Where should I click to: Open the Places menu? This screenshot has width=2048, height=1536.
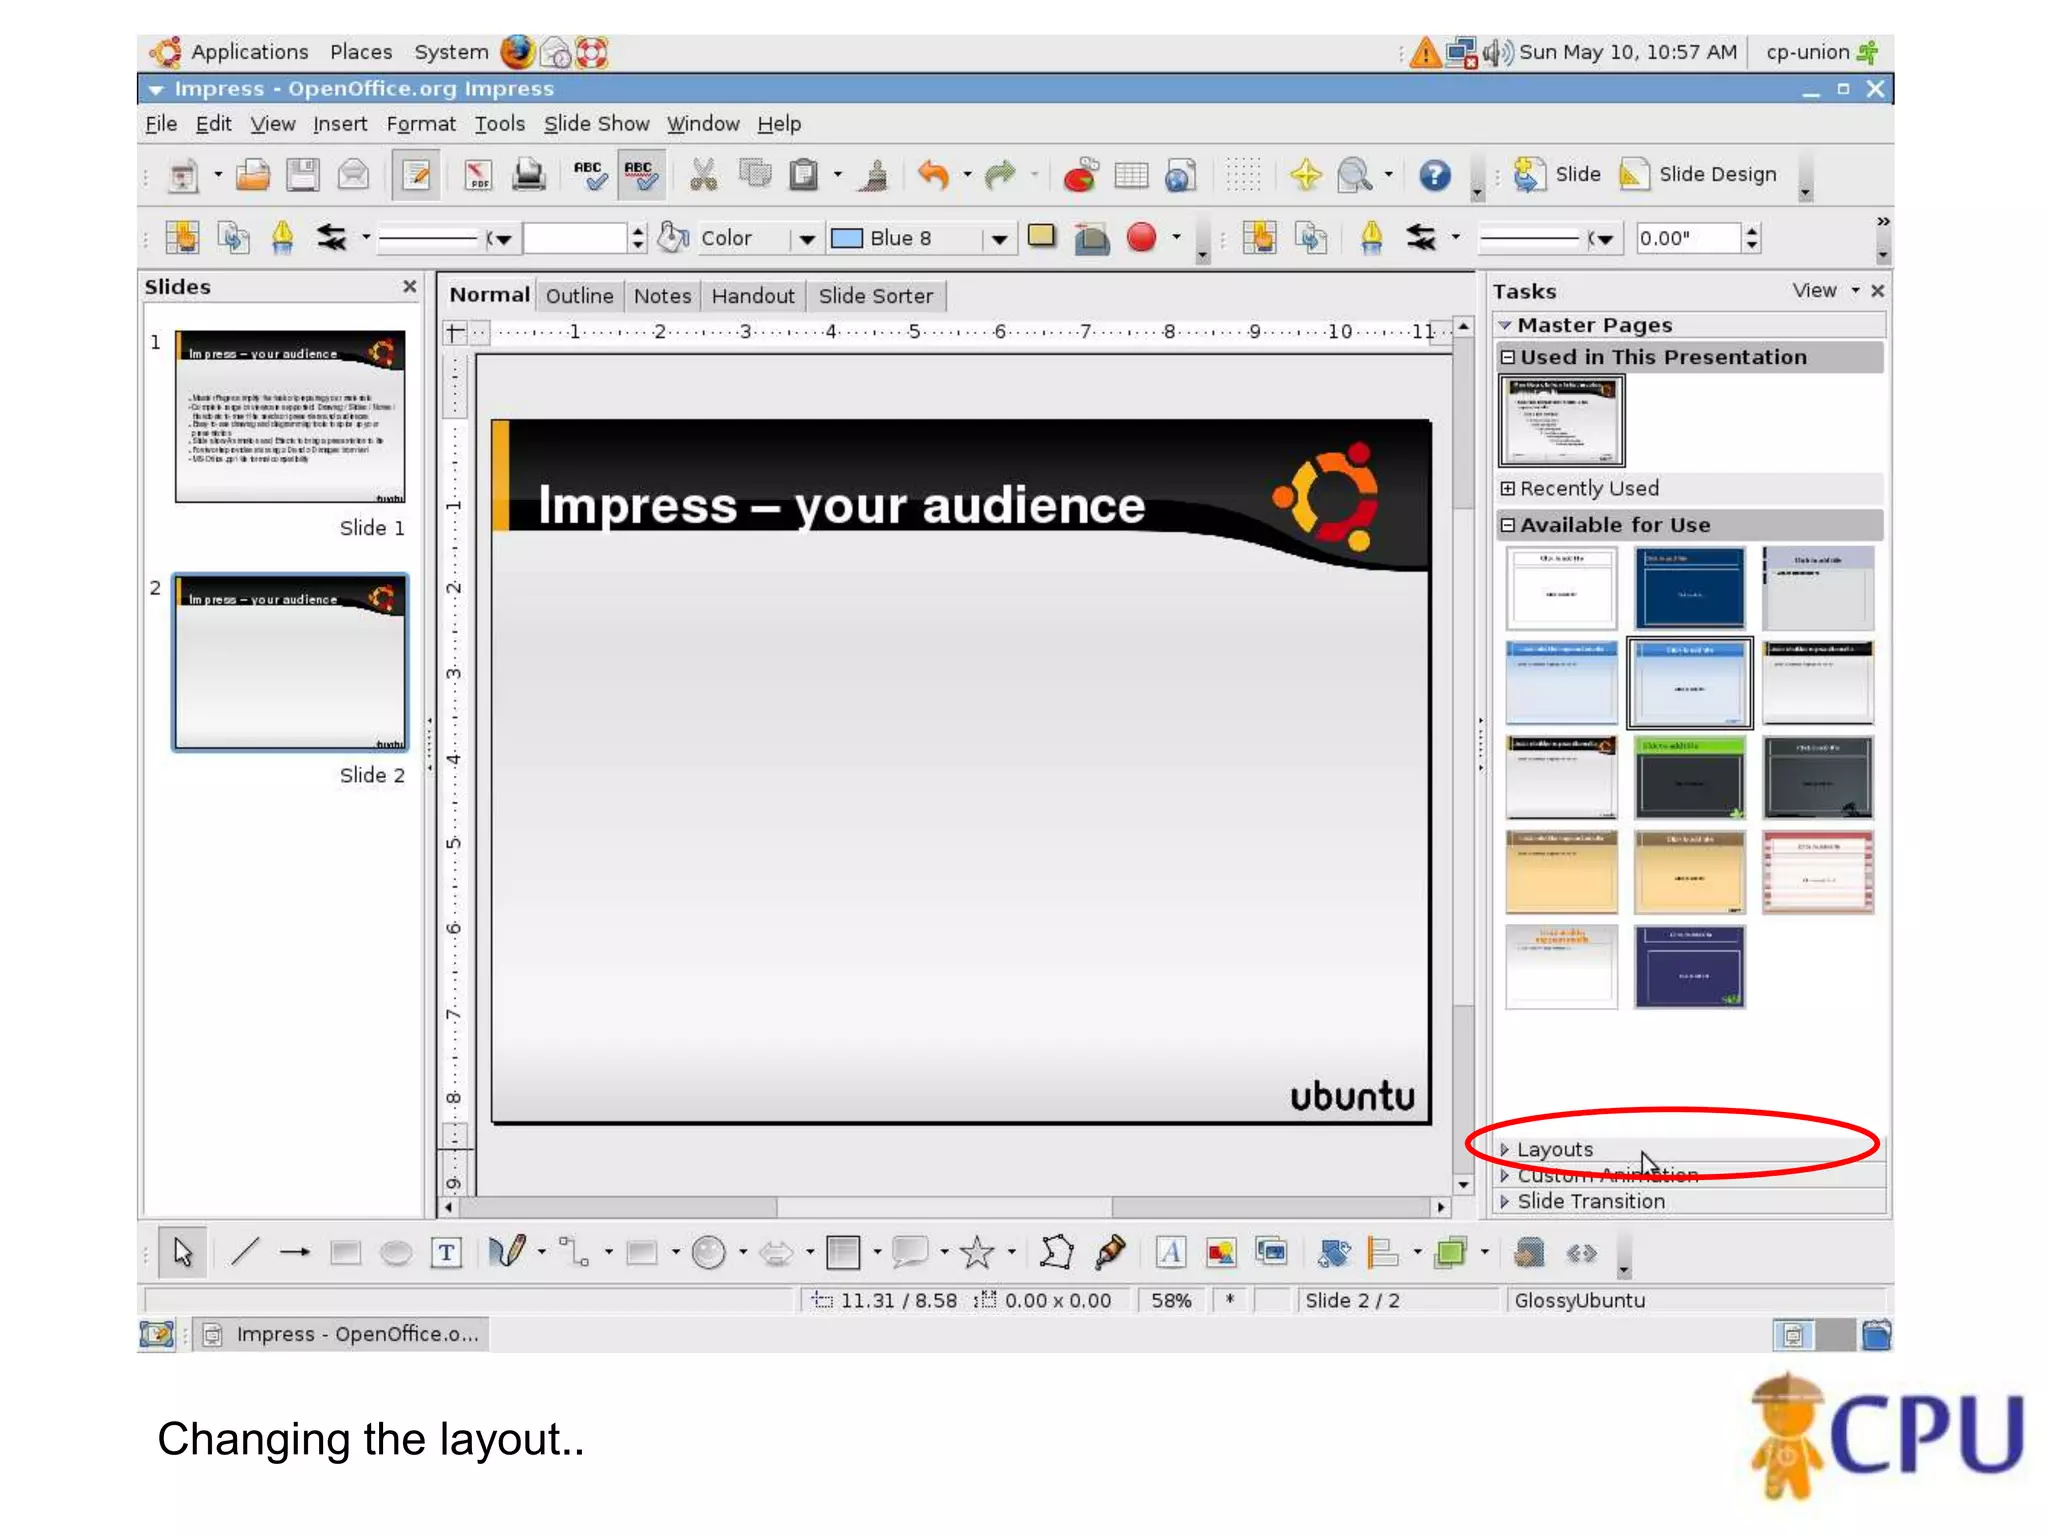tap(361, 52)
